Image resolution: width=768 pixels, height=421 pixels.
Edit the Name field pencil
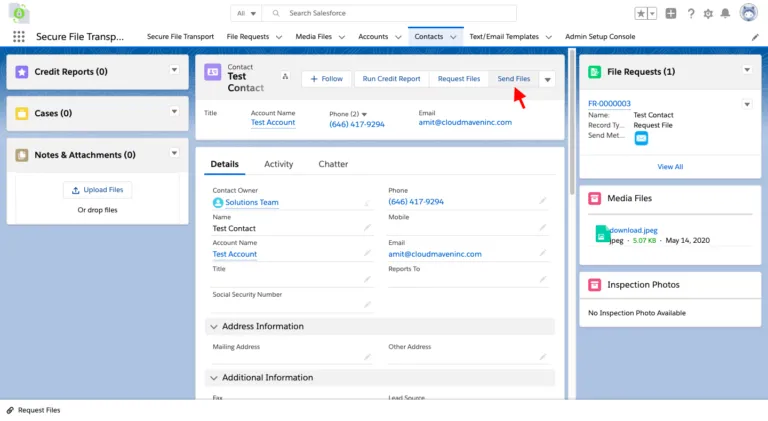367,228
